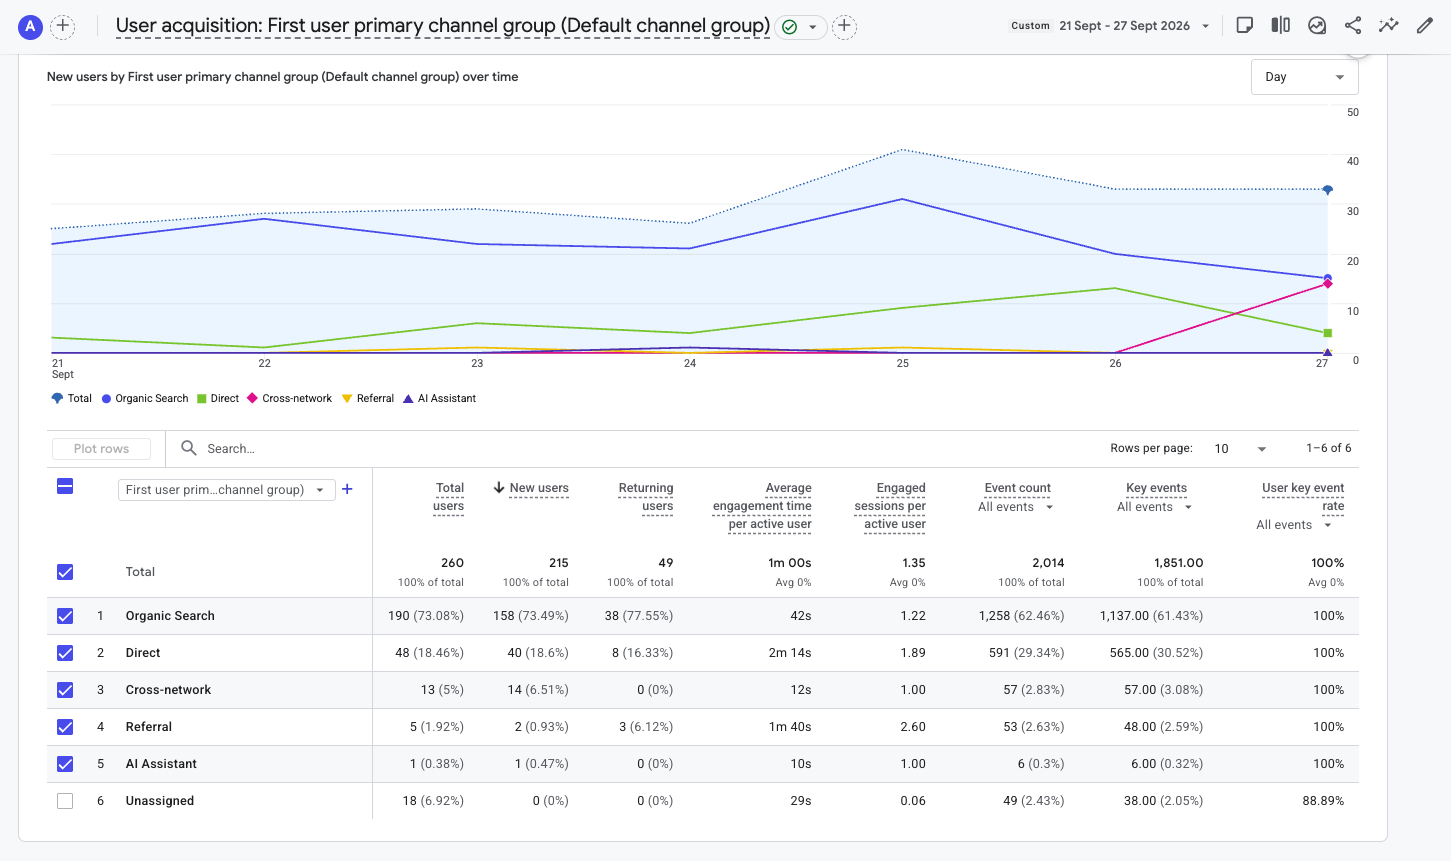Open the Day granularity dropdown

pyautogui.click(x=1305, y=77)
